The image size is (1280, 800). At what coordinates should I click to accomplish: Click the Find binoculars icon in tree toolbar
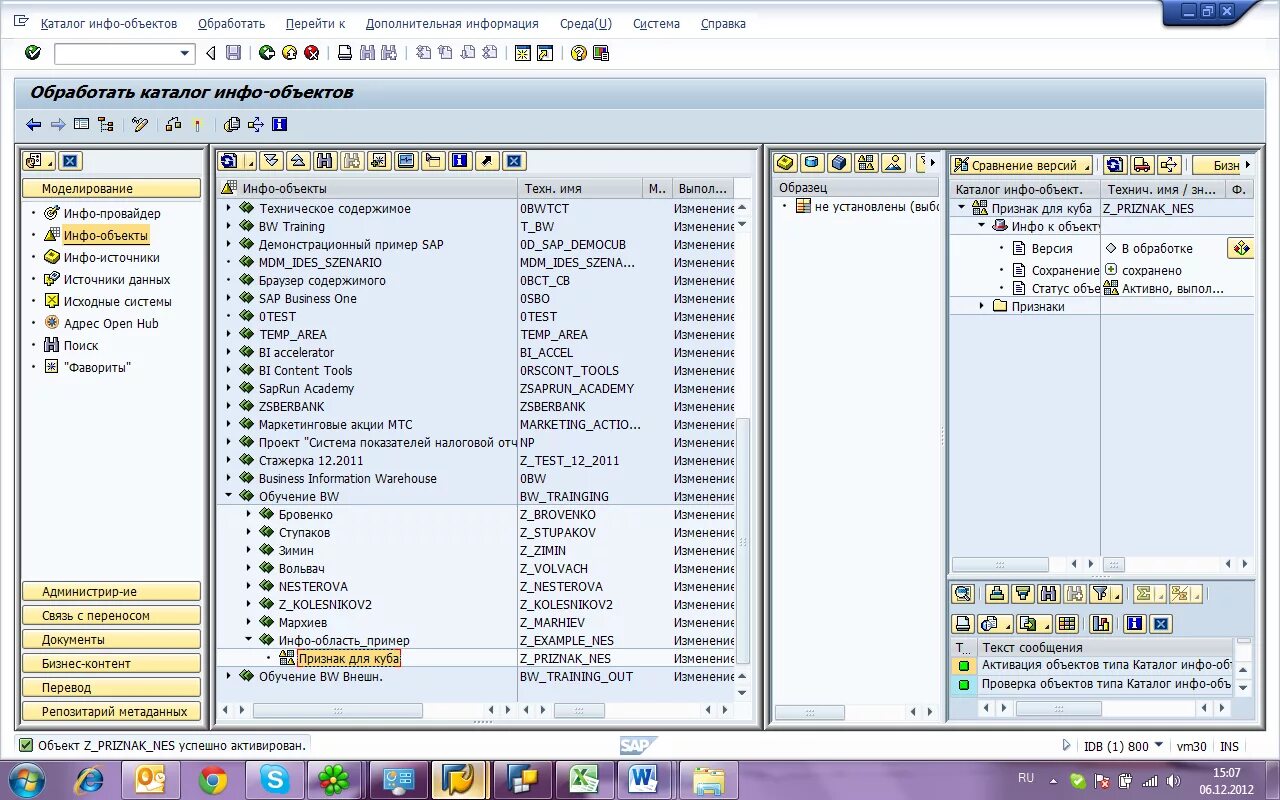pyautogui.click(x=324, y=161)
